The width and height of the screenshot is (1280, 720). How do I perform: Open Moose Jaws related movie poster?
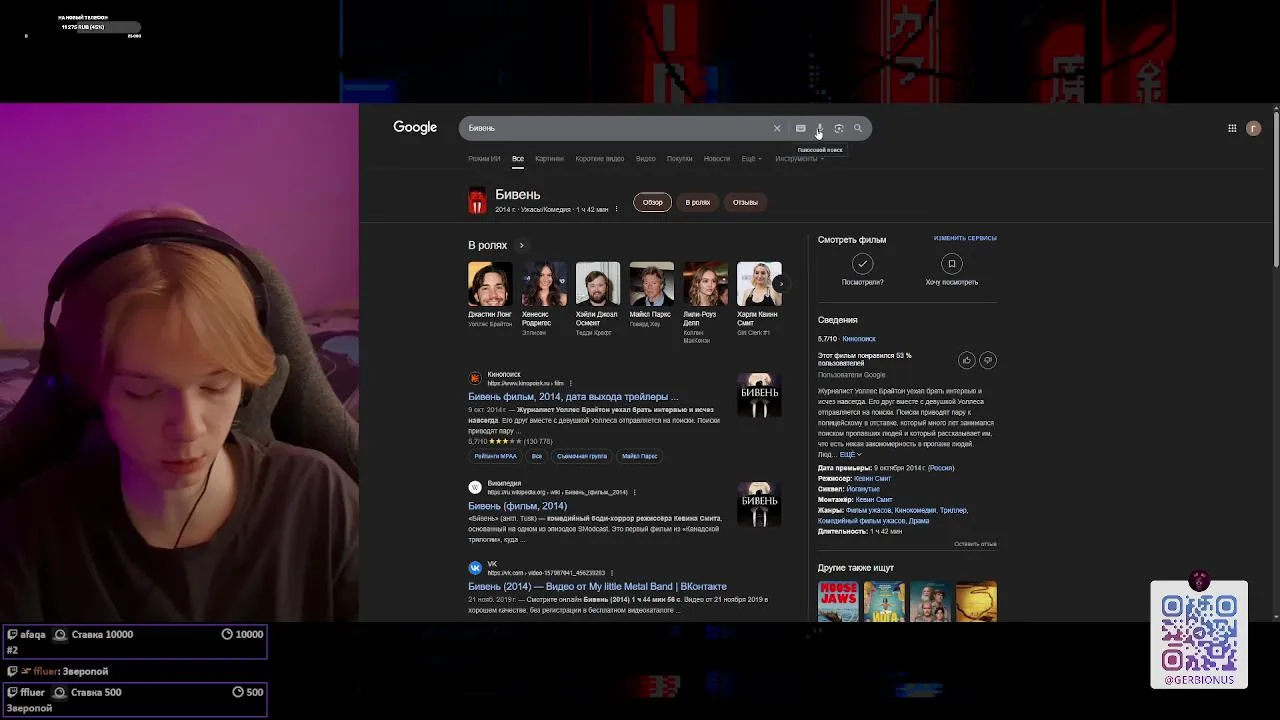pos(838,602)
